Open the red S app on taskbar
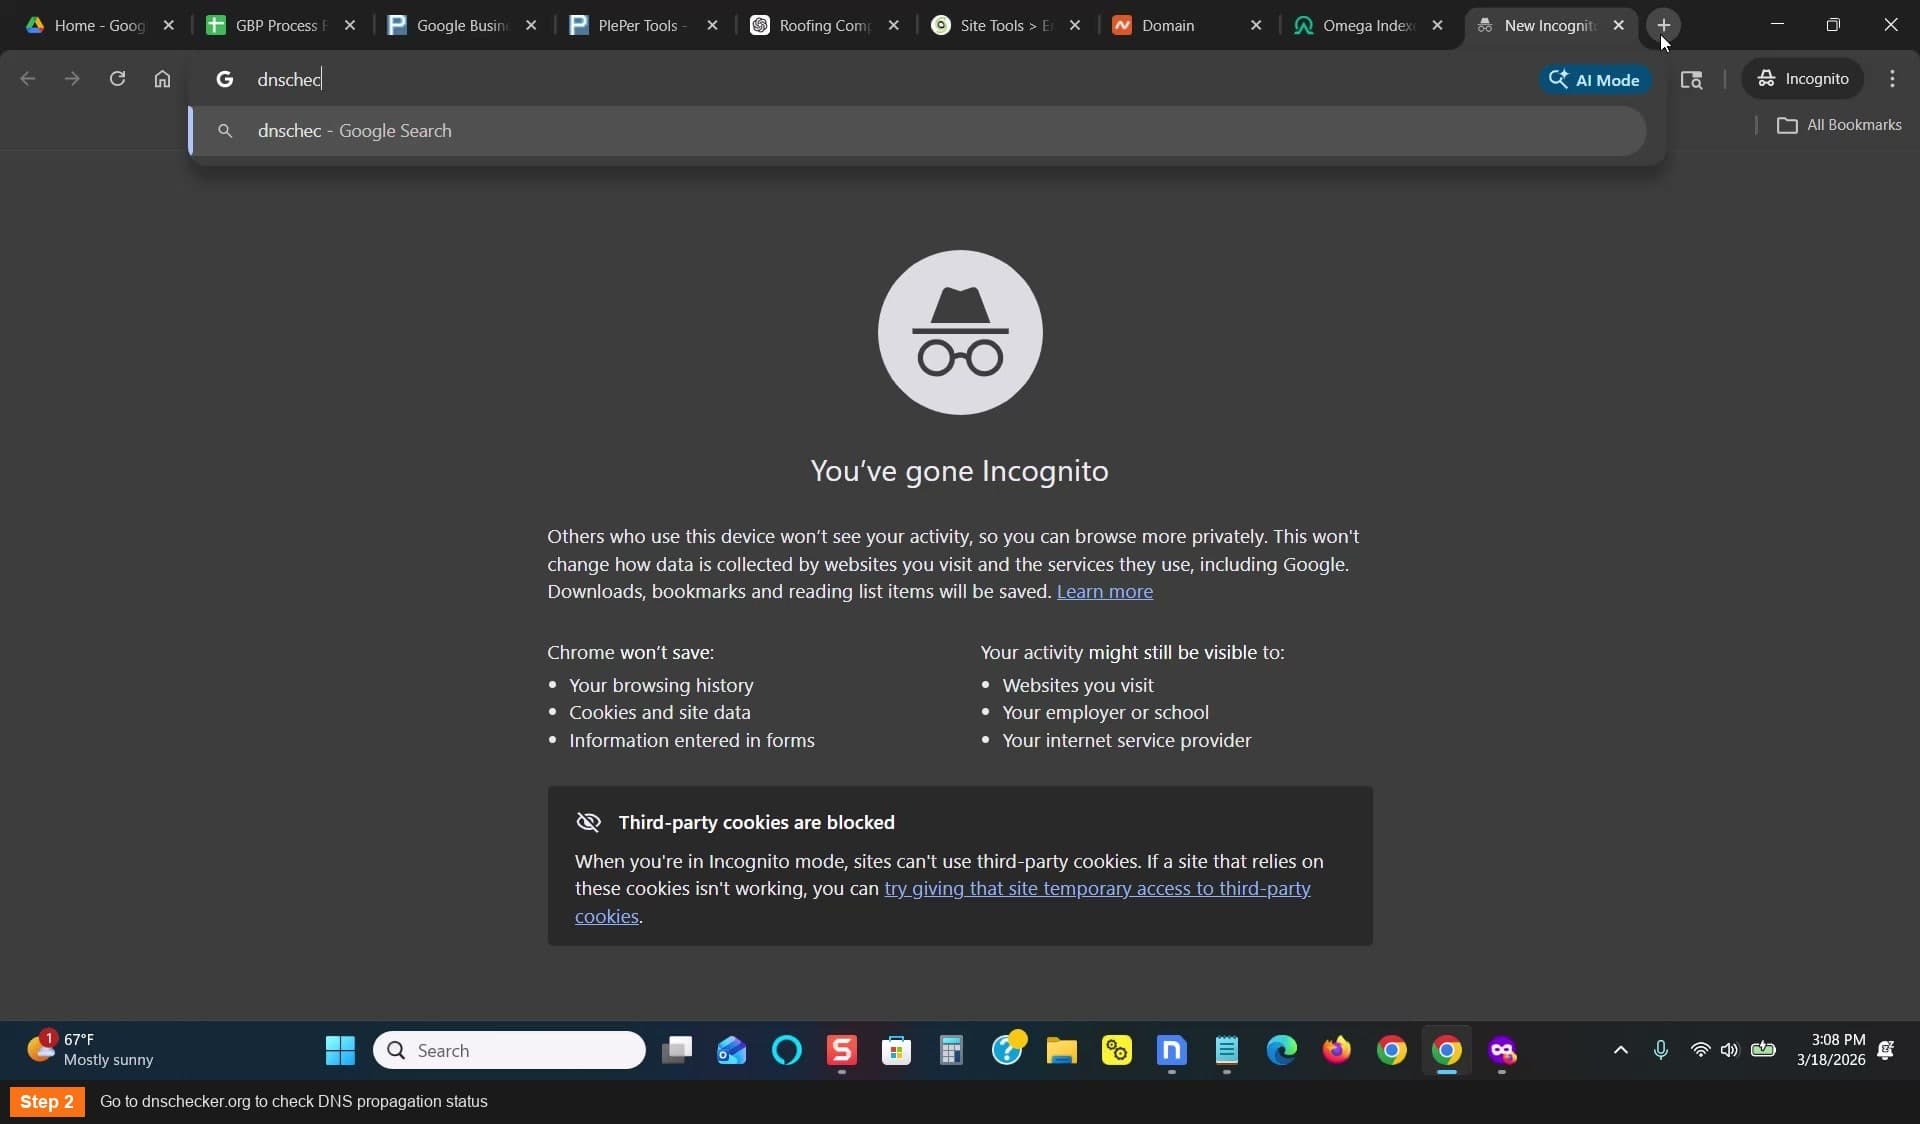Viewport: 1920px width, 1124px height. pos(842,1050)
